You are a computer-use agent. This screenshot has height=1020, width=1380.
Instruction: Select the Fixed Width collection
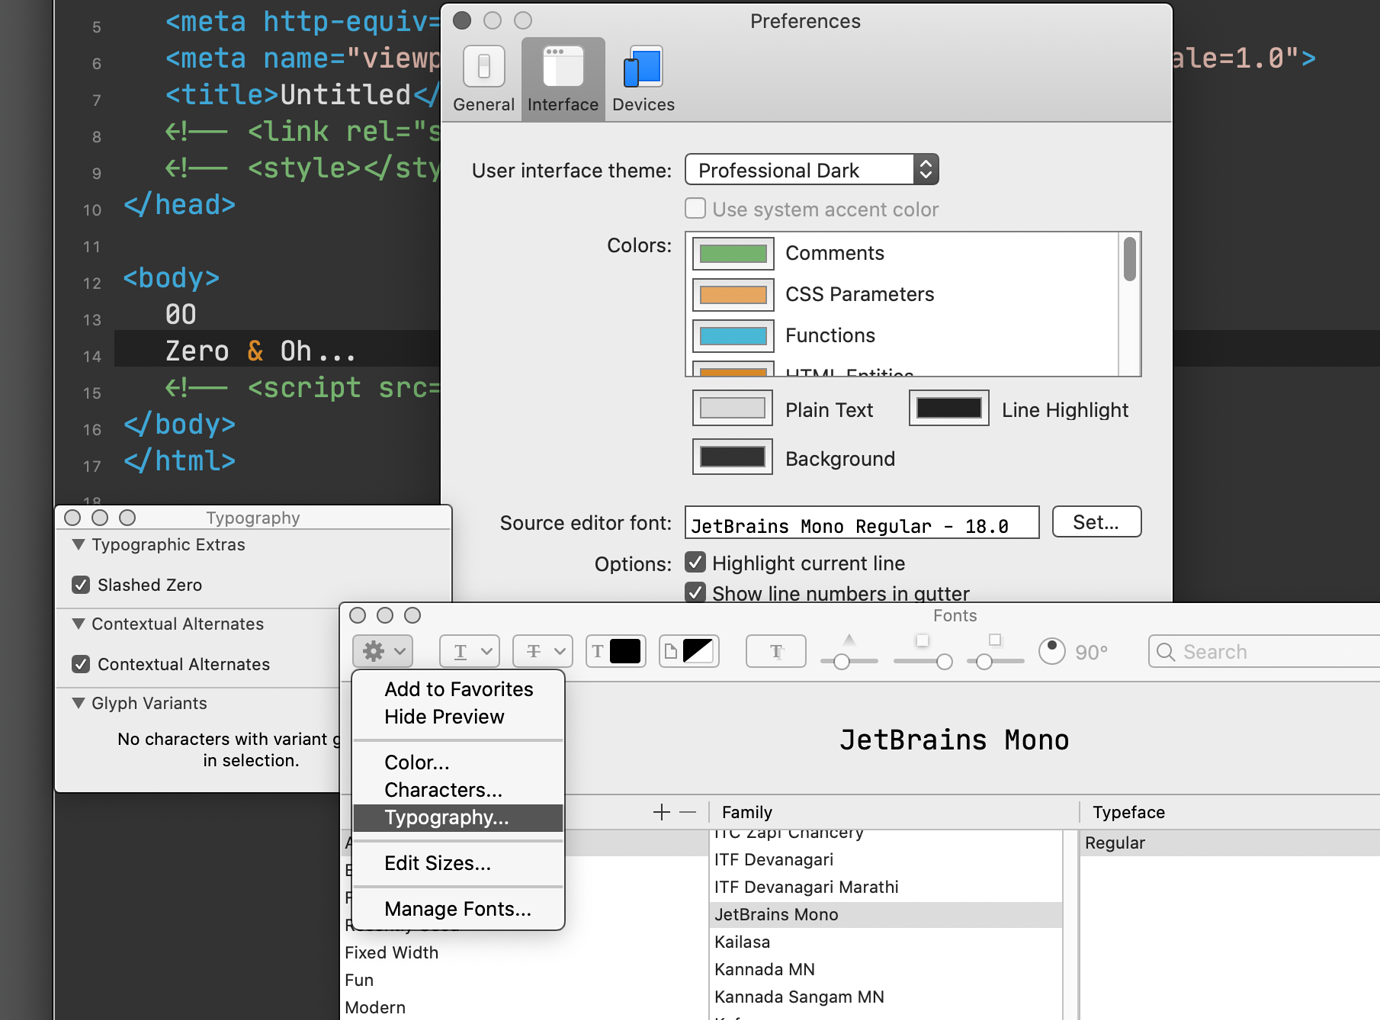pyautogui.click(x=391, y=953)
